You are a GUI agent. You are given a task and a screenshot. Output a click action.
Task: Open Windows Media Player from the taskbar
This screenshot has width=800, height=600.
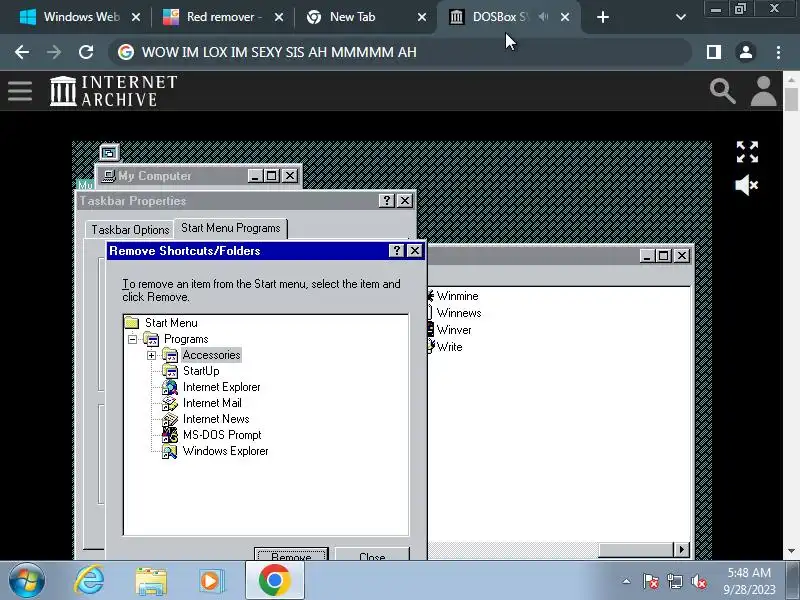click(x=211, y=581)
